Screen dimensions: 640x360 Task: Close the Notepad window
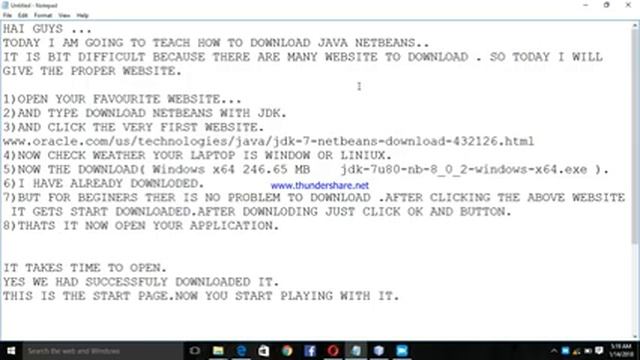628,5
